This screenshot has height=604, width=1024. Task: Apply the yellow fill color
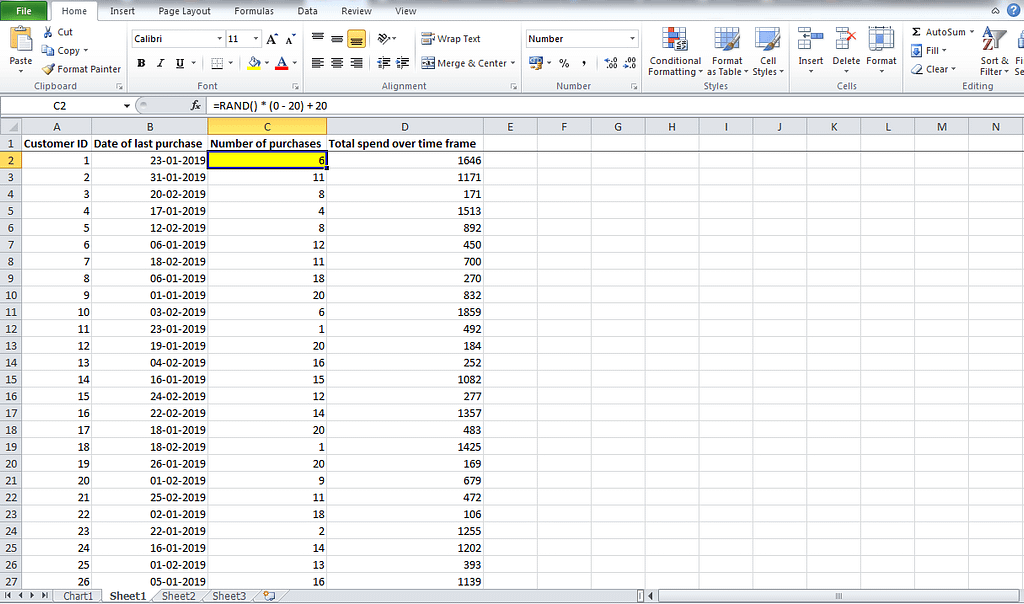pyautogui.click(x=254, y=63)
